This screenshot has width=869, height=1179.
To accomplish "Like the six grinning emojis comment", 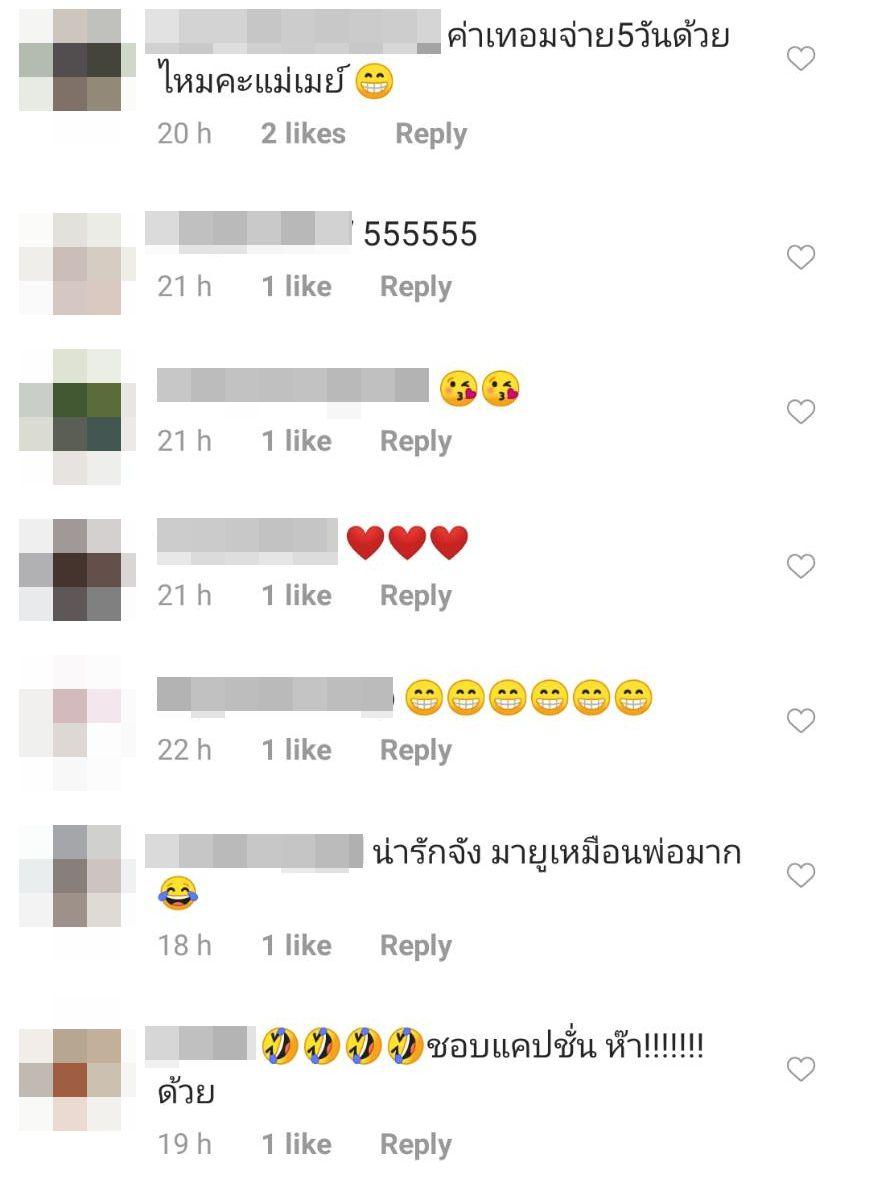I will 801,720.
